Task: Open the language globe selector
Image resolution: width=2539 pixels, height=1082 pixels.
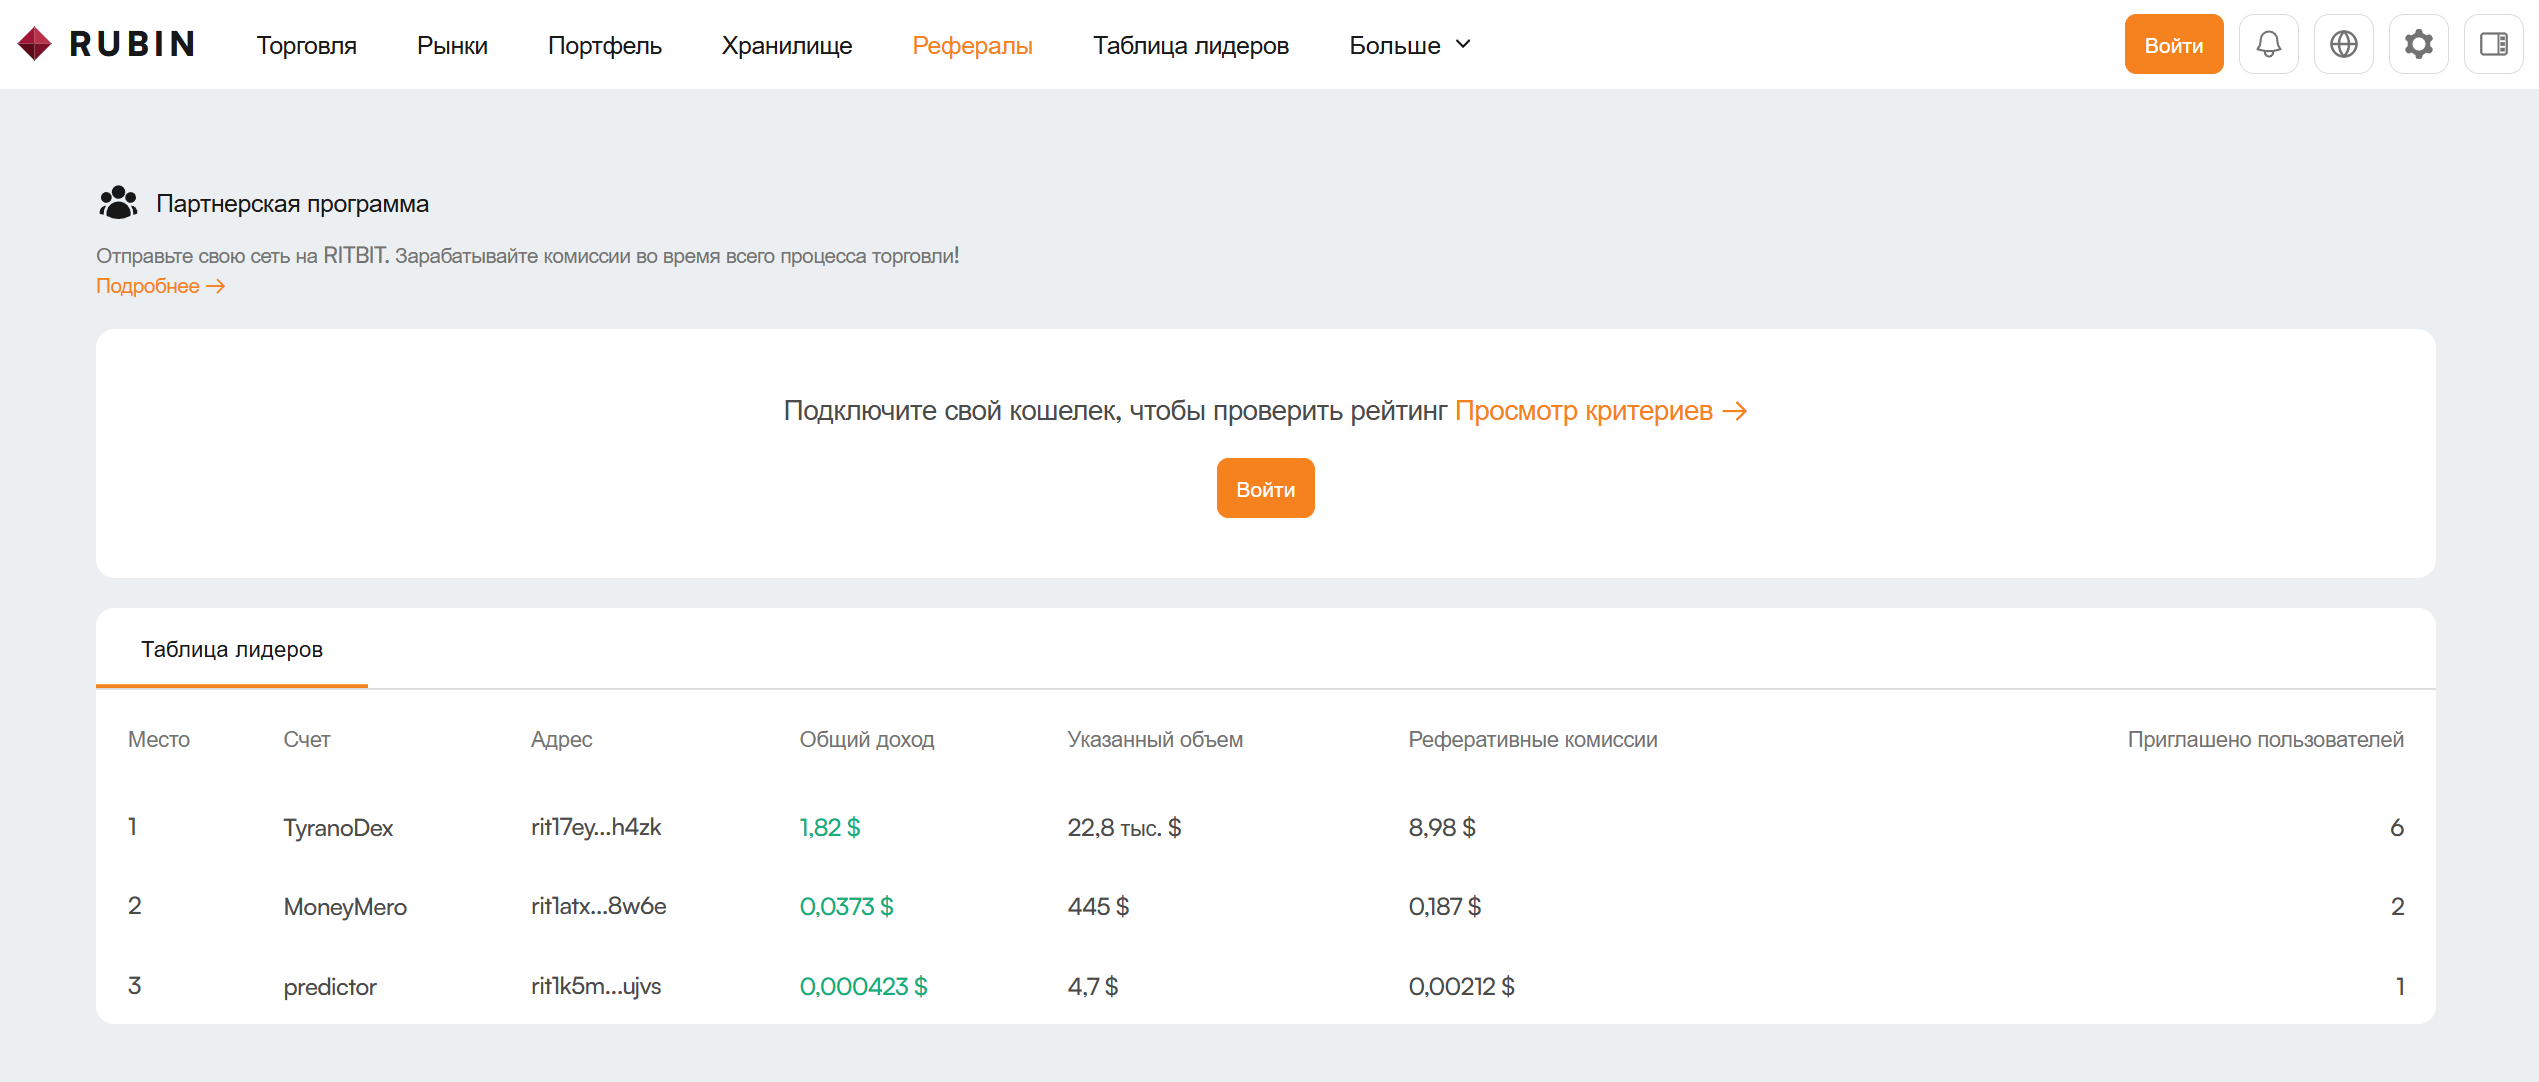Action: [x=2343, y=44]
